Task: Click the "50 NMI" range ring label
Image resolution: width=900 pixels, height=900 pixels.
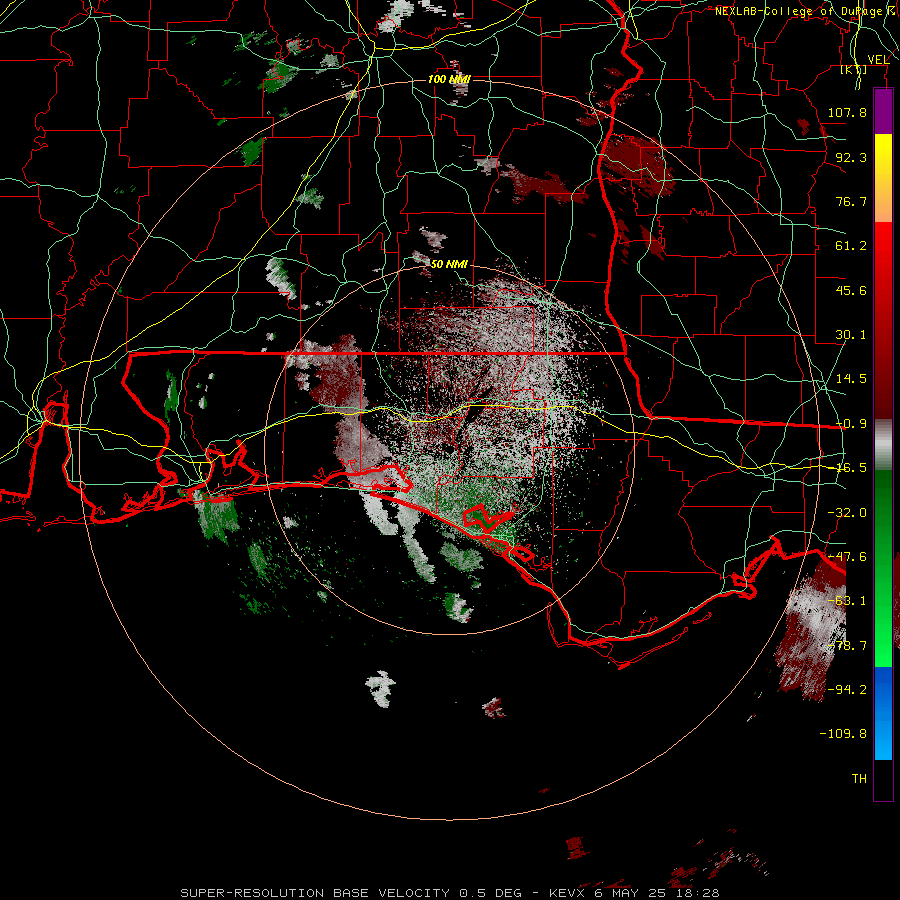Action: 449,264
